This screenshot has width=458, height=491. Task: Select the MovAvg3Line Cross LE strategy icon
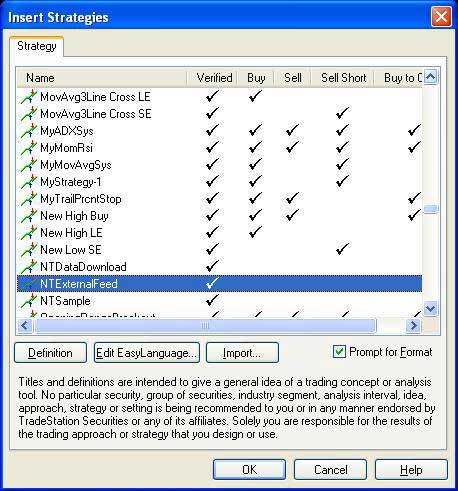(x=29, y=97)
